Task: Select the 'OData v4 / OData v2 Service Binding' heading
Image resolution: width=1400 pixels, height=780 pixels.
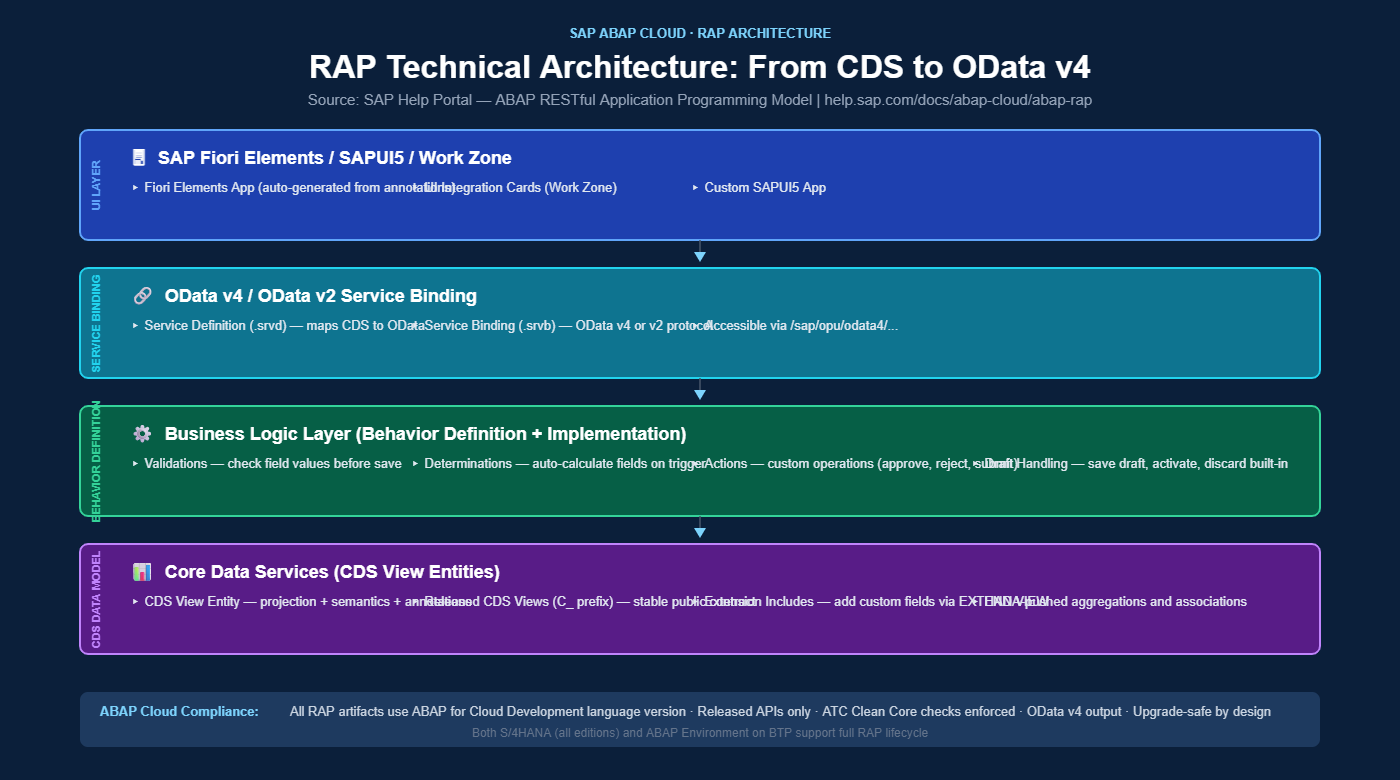Action: 320,296
